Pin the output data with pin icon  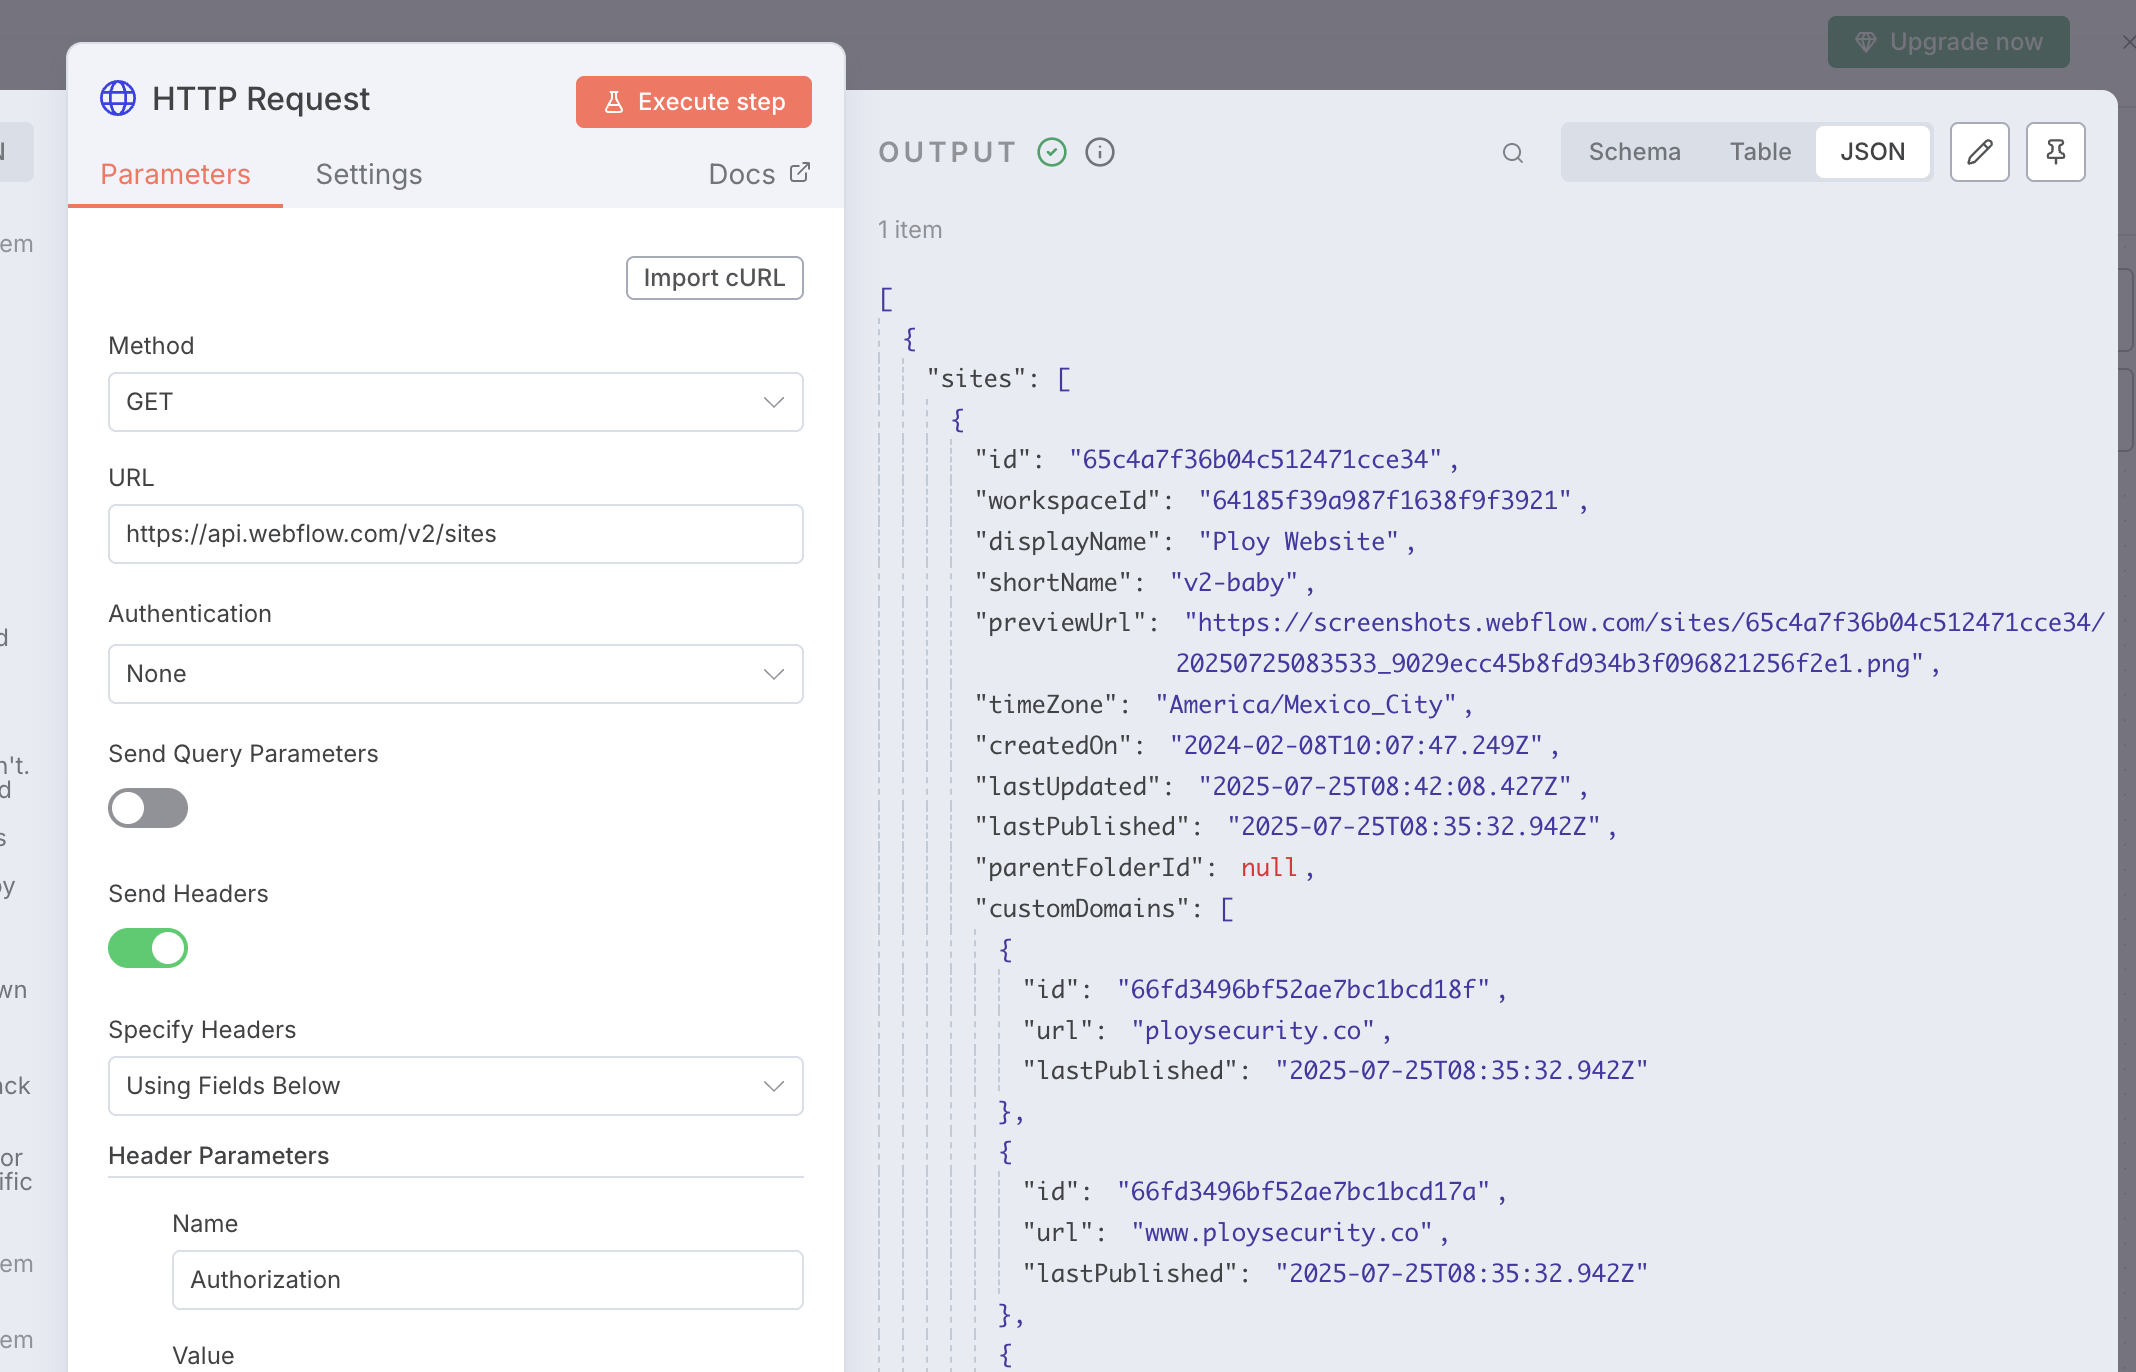click(x=2056, y=152)
